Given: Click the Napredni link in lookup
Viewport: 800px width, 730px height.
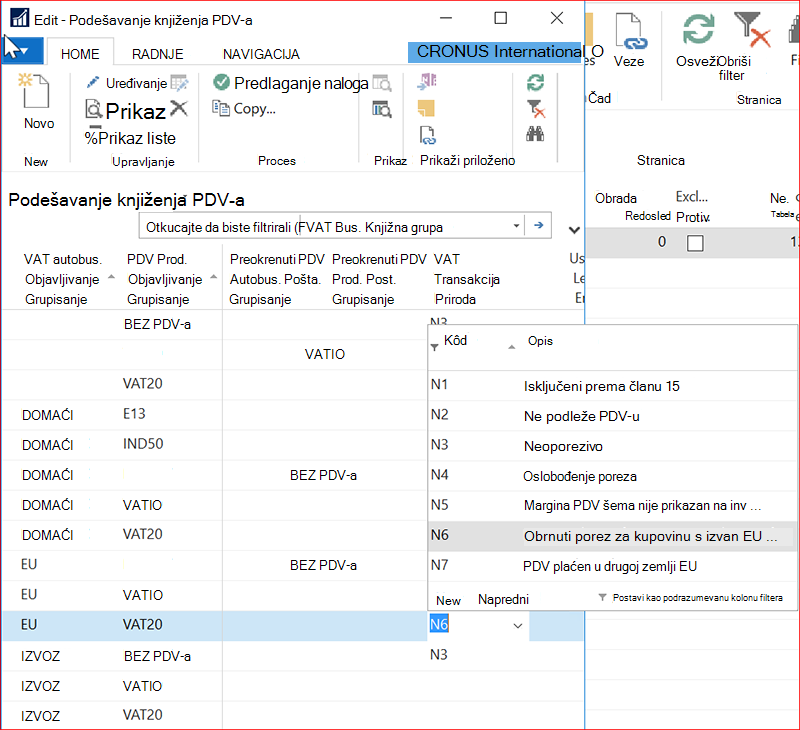Looking at the screenshot, I should point(503,599).
